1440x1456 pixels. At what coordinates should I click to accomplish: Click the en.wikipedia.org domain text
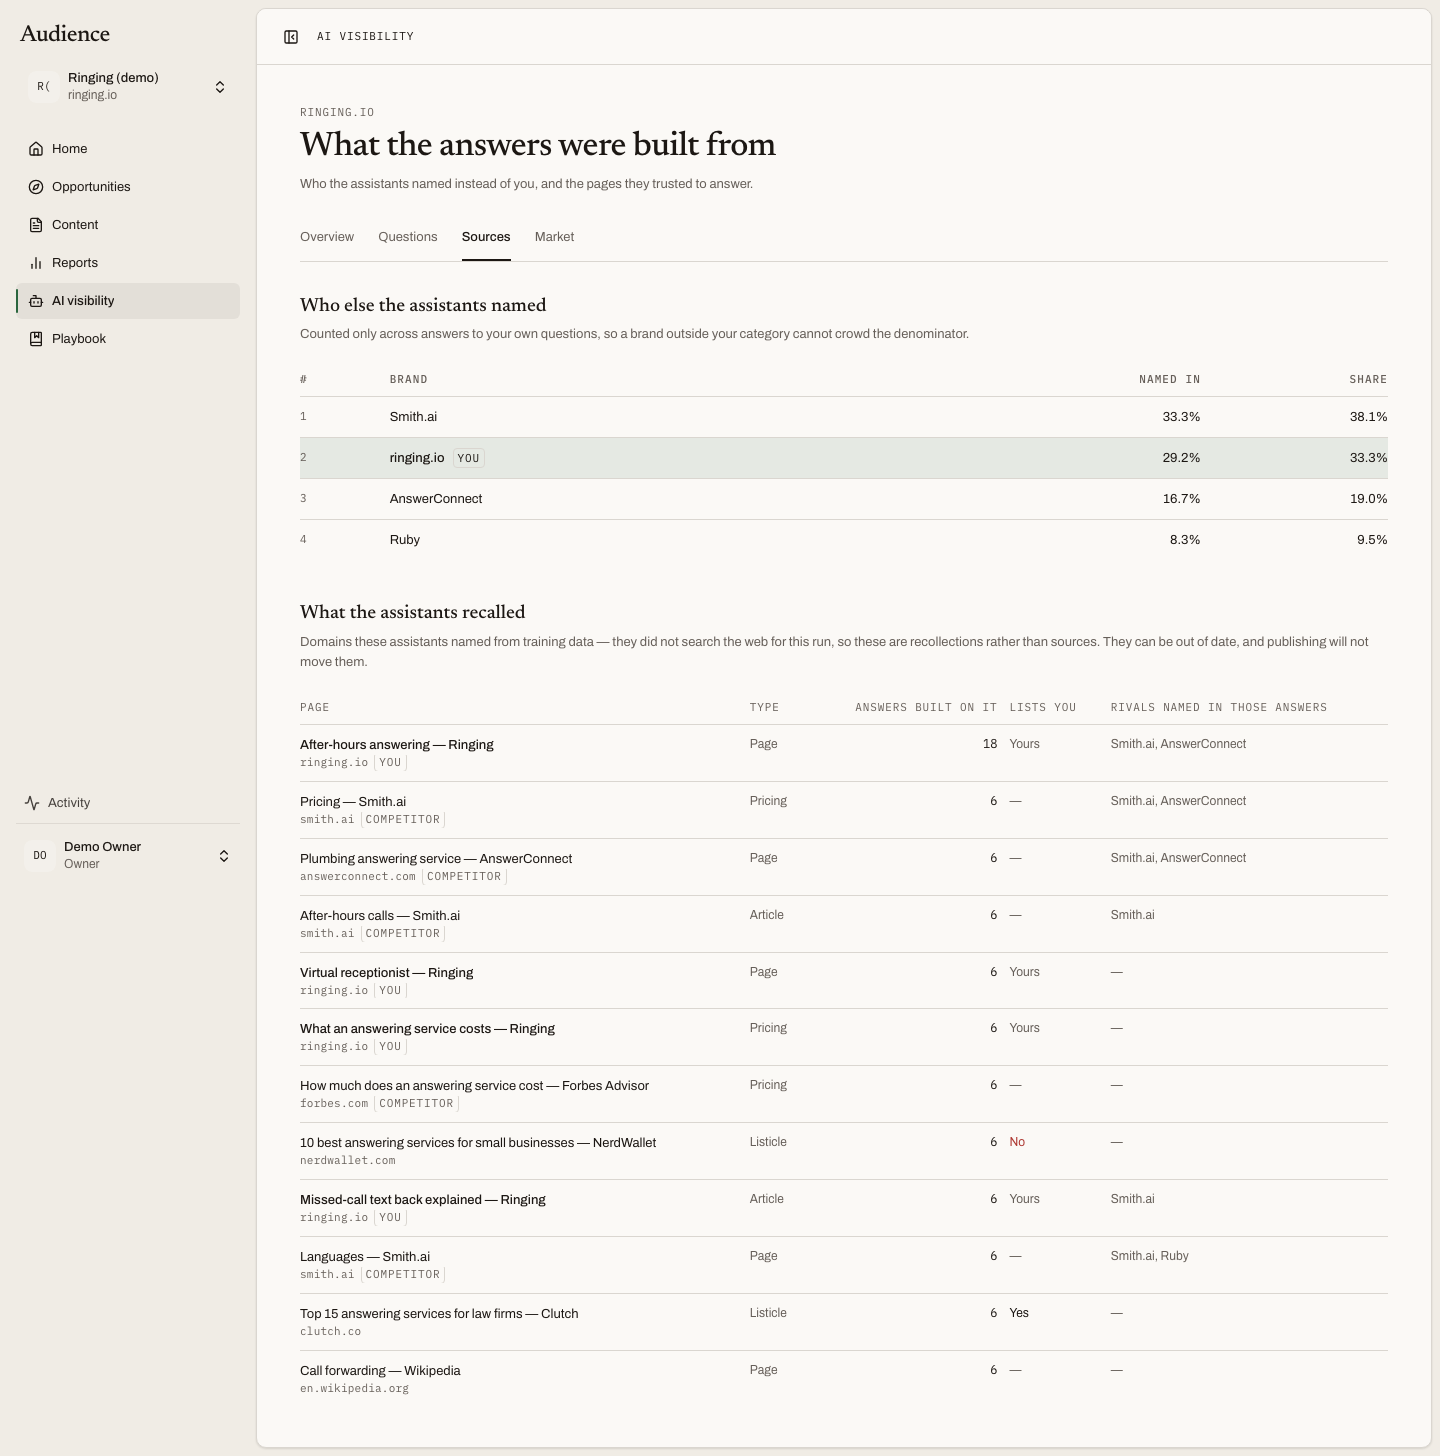coord(354,1389)
